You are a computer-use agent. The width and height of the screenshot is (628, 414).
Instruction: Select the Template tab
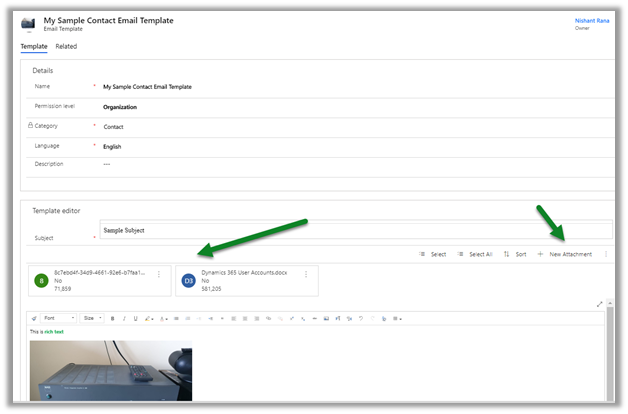33,47
